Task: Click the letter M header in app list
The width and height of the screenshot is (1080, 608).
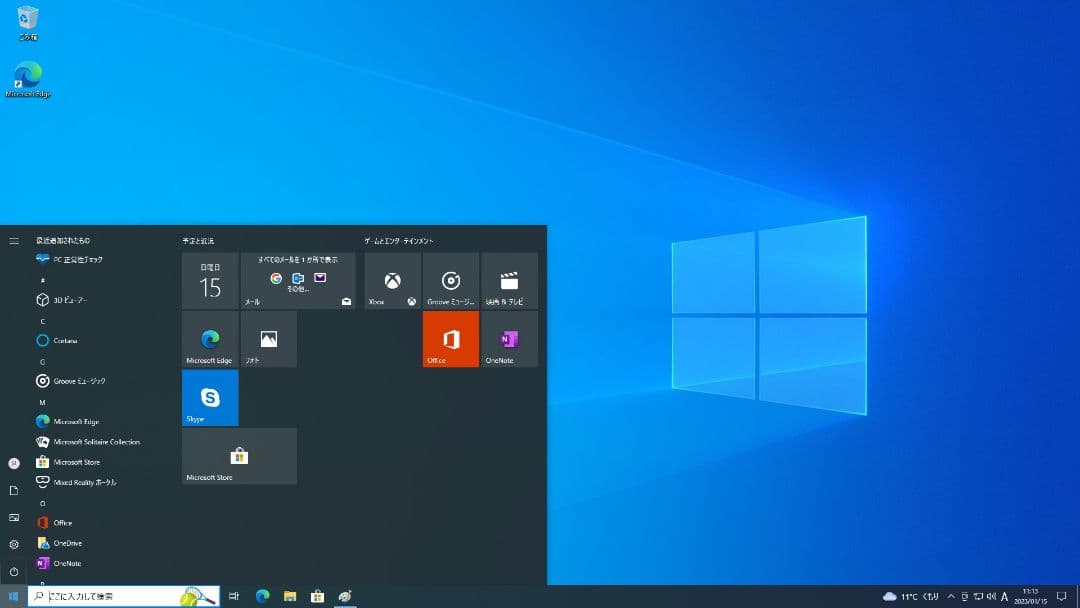Action: pyautogui.click(x=42, y=402)
